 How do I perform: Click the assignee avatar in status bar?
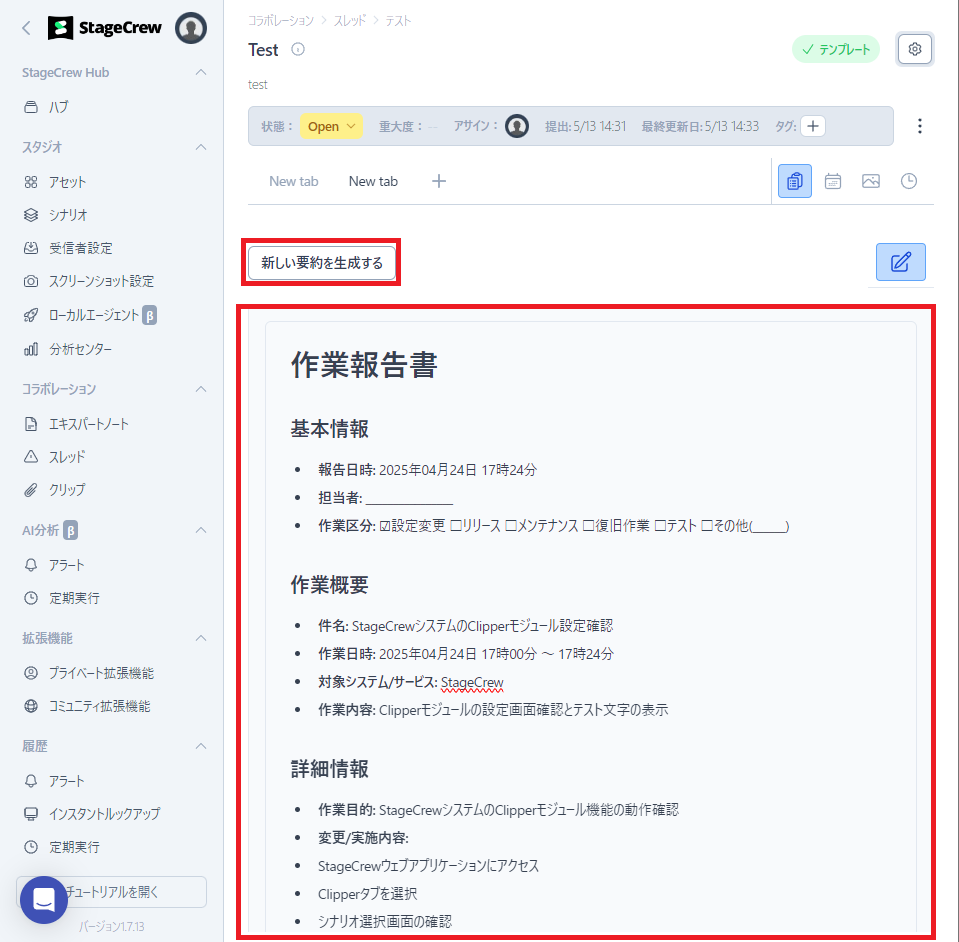(517, 126)
